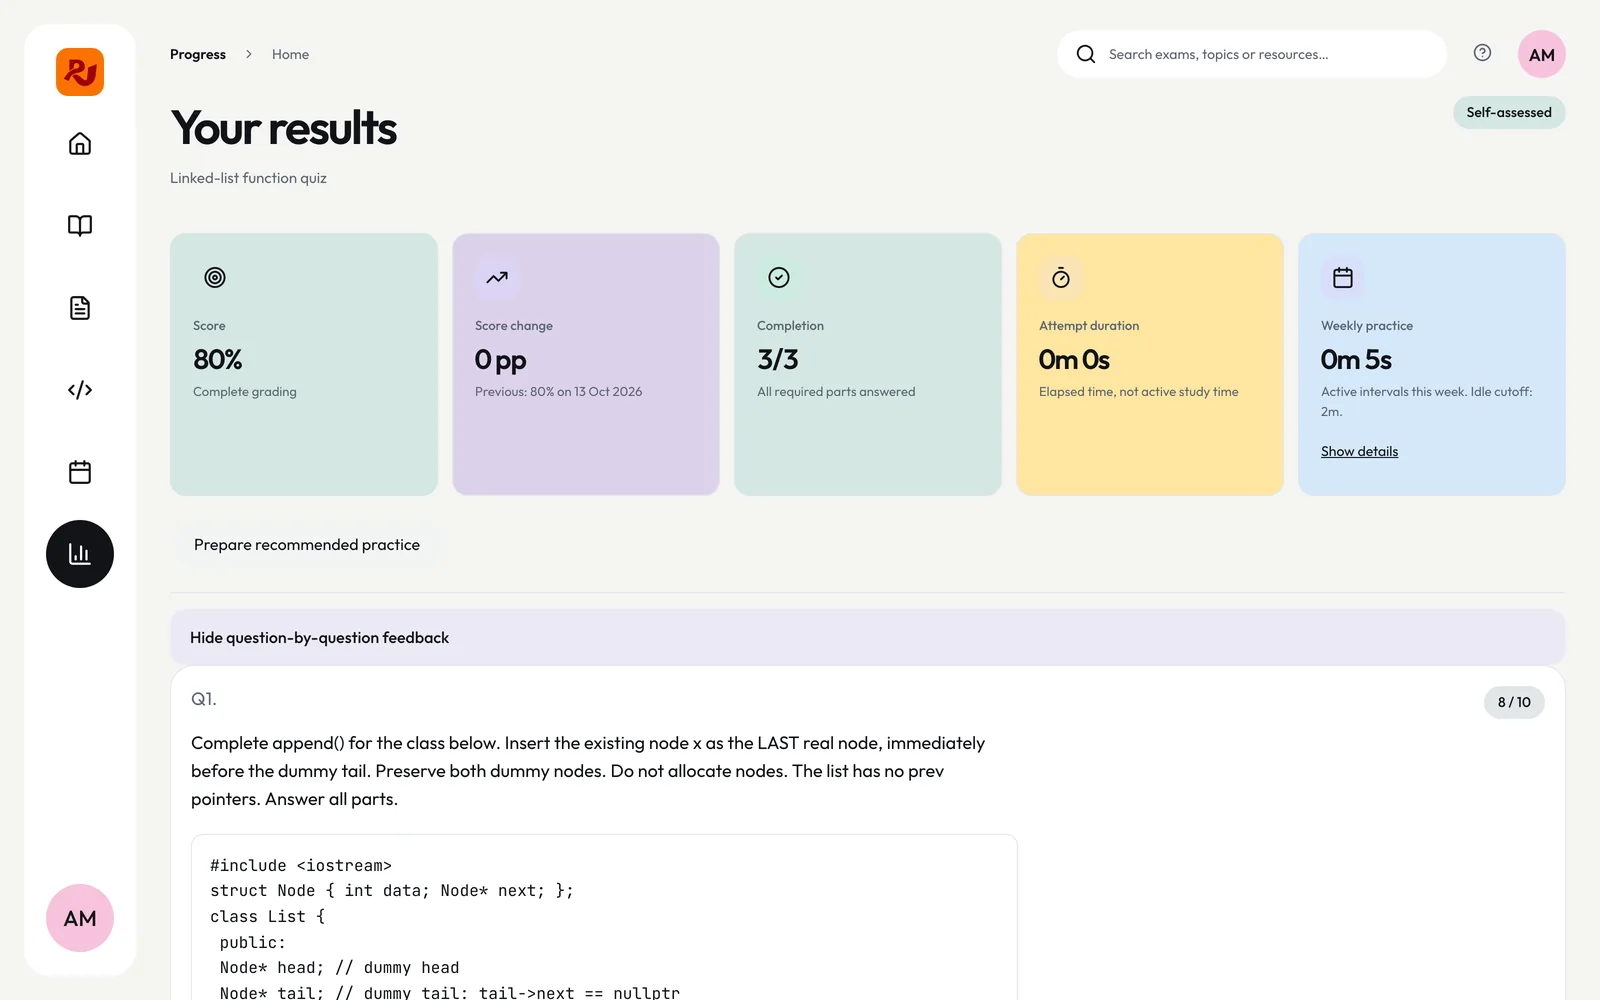Click the Self-assessed badge
The height and width of the screenshot is (1000, 1600).
click(1509, 113)
